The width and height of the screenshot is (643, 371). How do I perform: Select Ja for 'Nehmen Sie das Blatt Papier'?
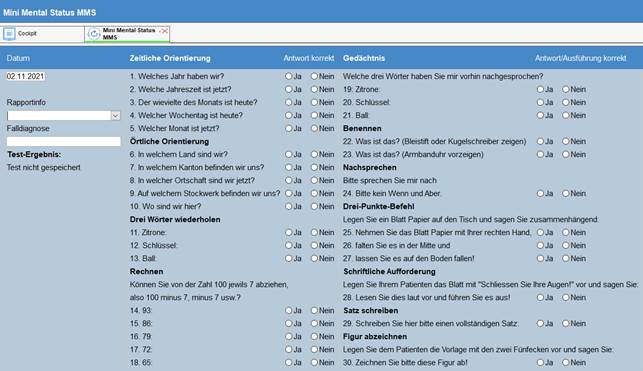(x=540, y=232)
